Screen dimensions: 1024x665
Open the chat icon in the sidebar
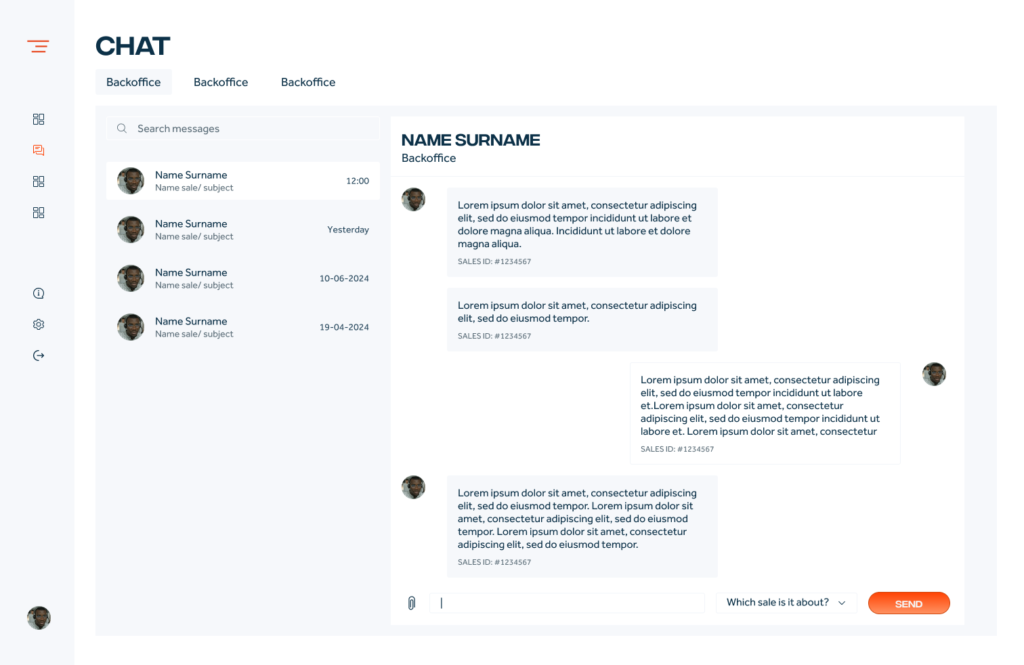tap(39, 150)
